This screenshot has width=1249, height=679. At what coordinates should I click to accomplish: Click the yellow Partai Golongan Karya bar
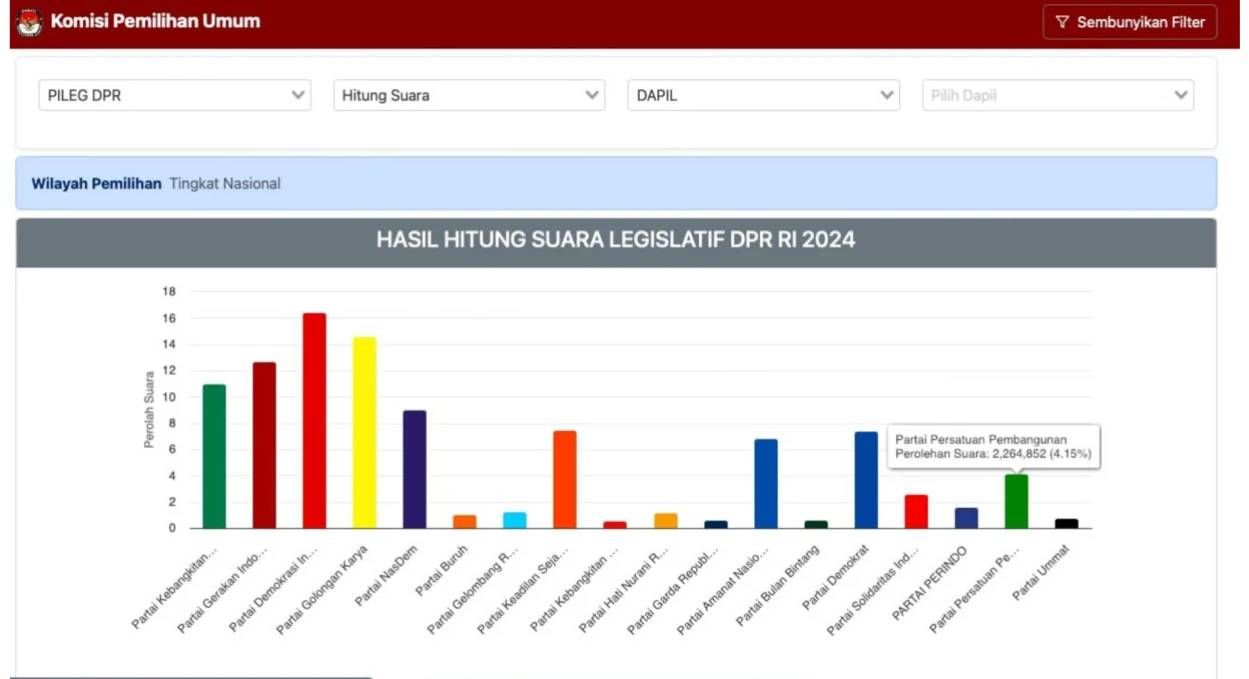(x=364, y=432)
